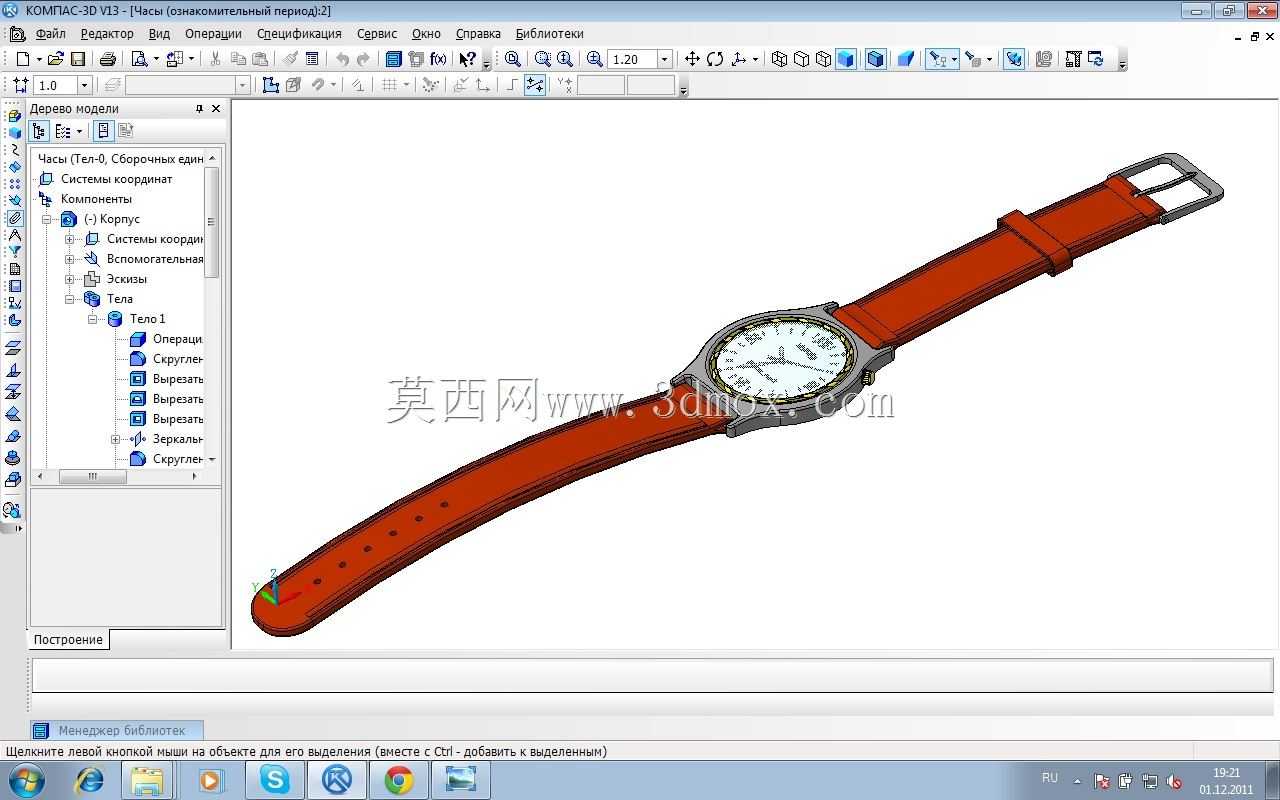The height and width of the screenshot is (800, 1280).
Task: Open the layer combo box dropdown
Action: click(x=241, y=86)
